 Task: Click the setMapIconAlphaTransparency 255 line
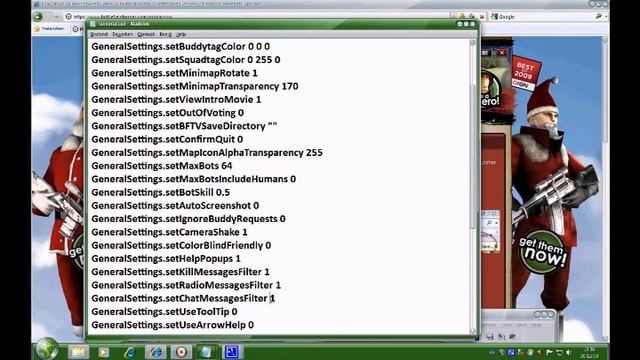[207, 153]
